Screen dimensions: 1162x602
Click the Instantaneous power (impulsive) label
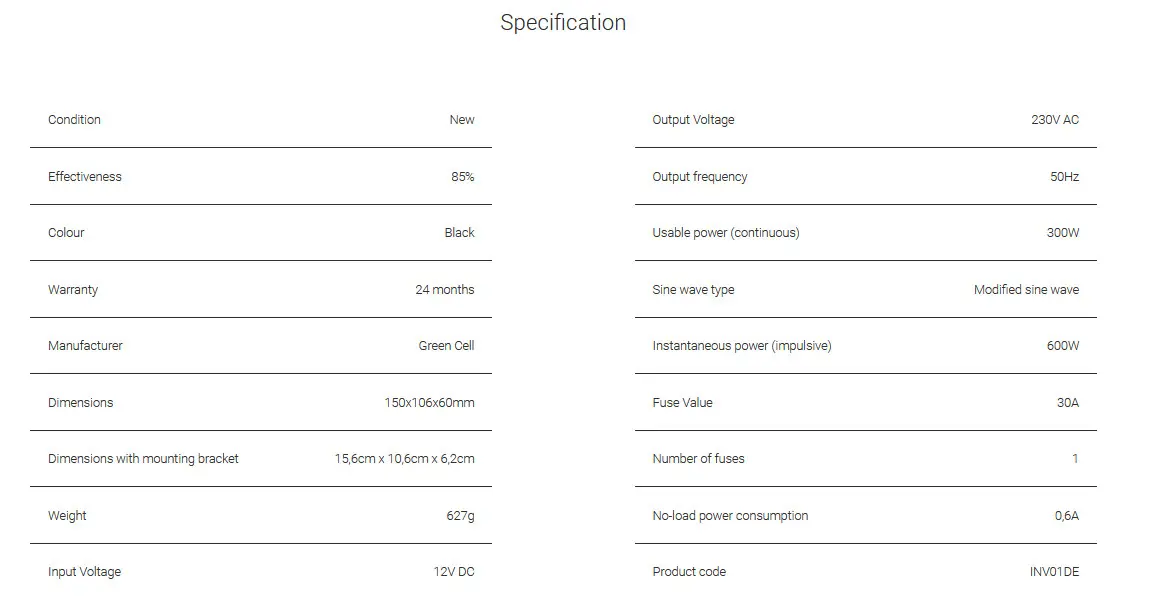coord(741,346)
